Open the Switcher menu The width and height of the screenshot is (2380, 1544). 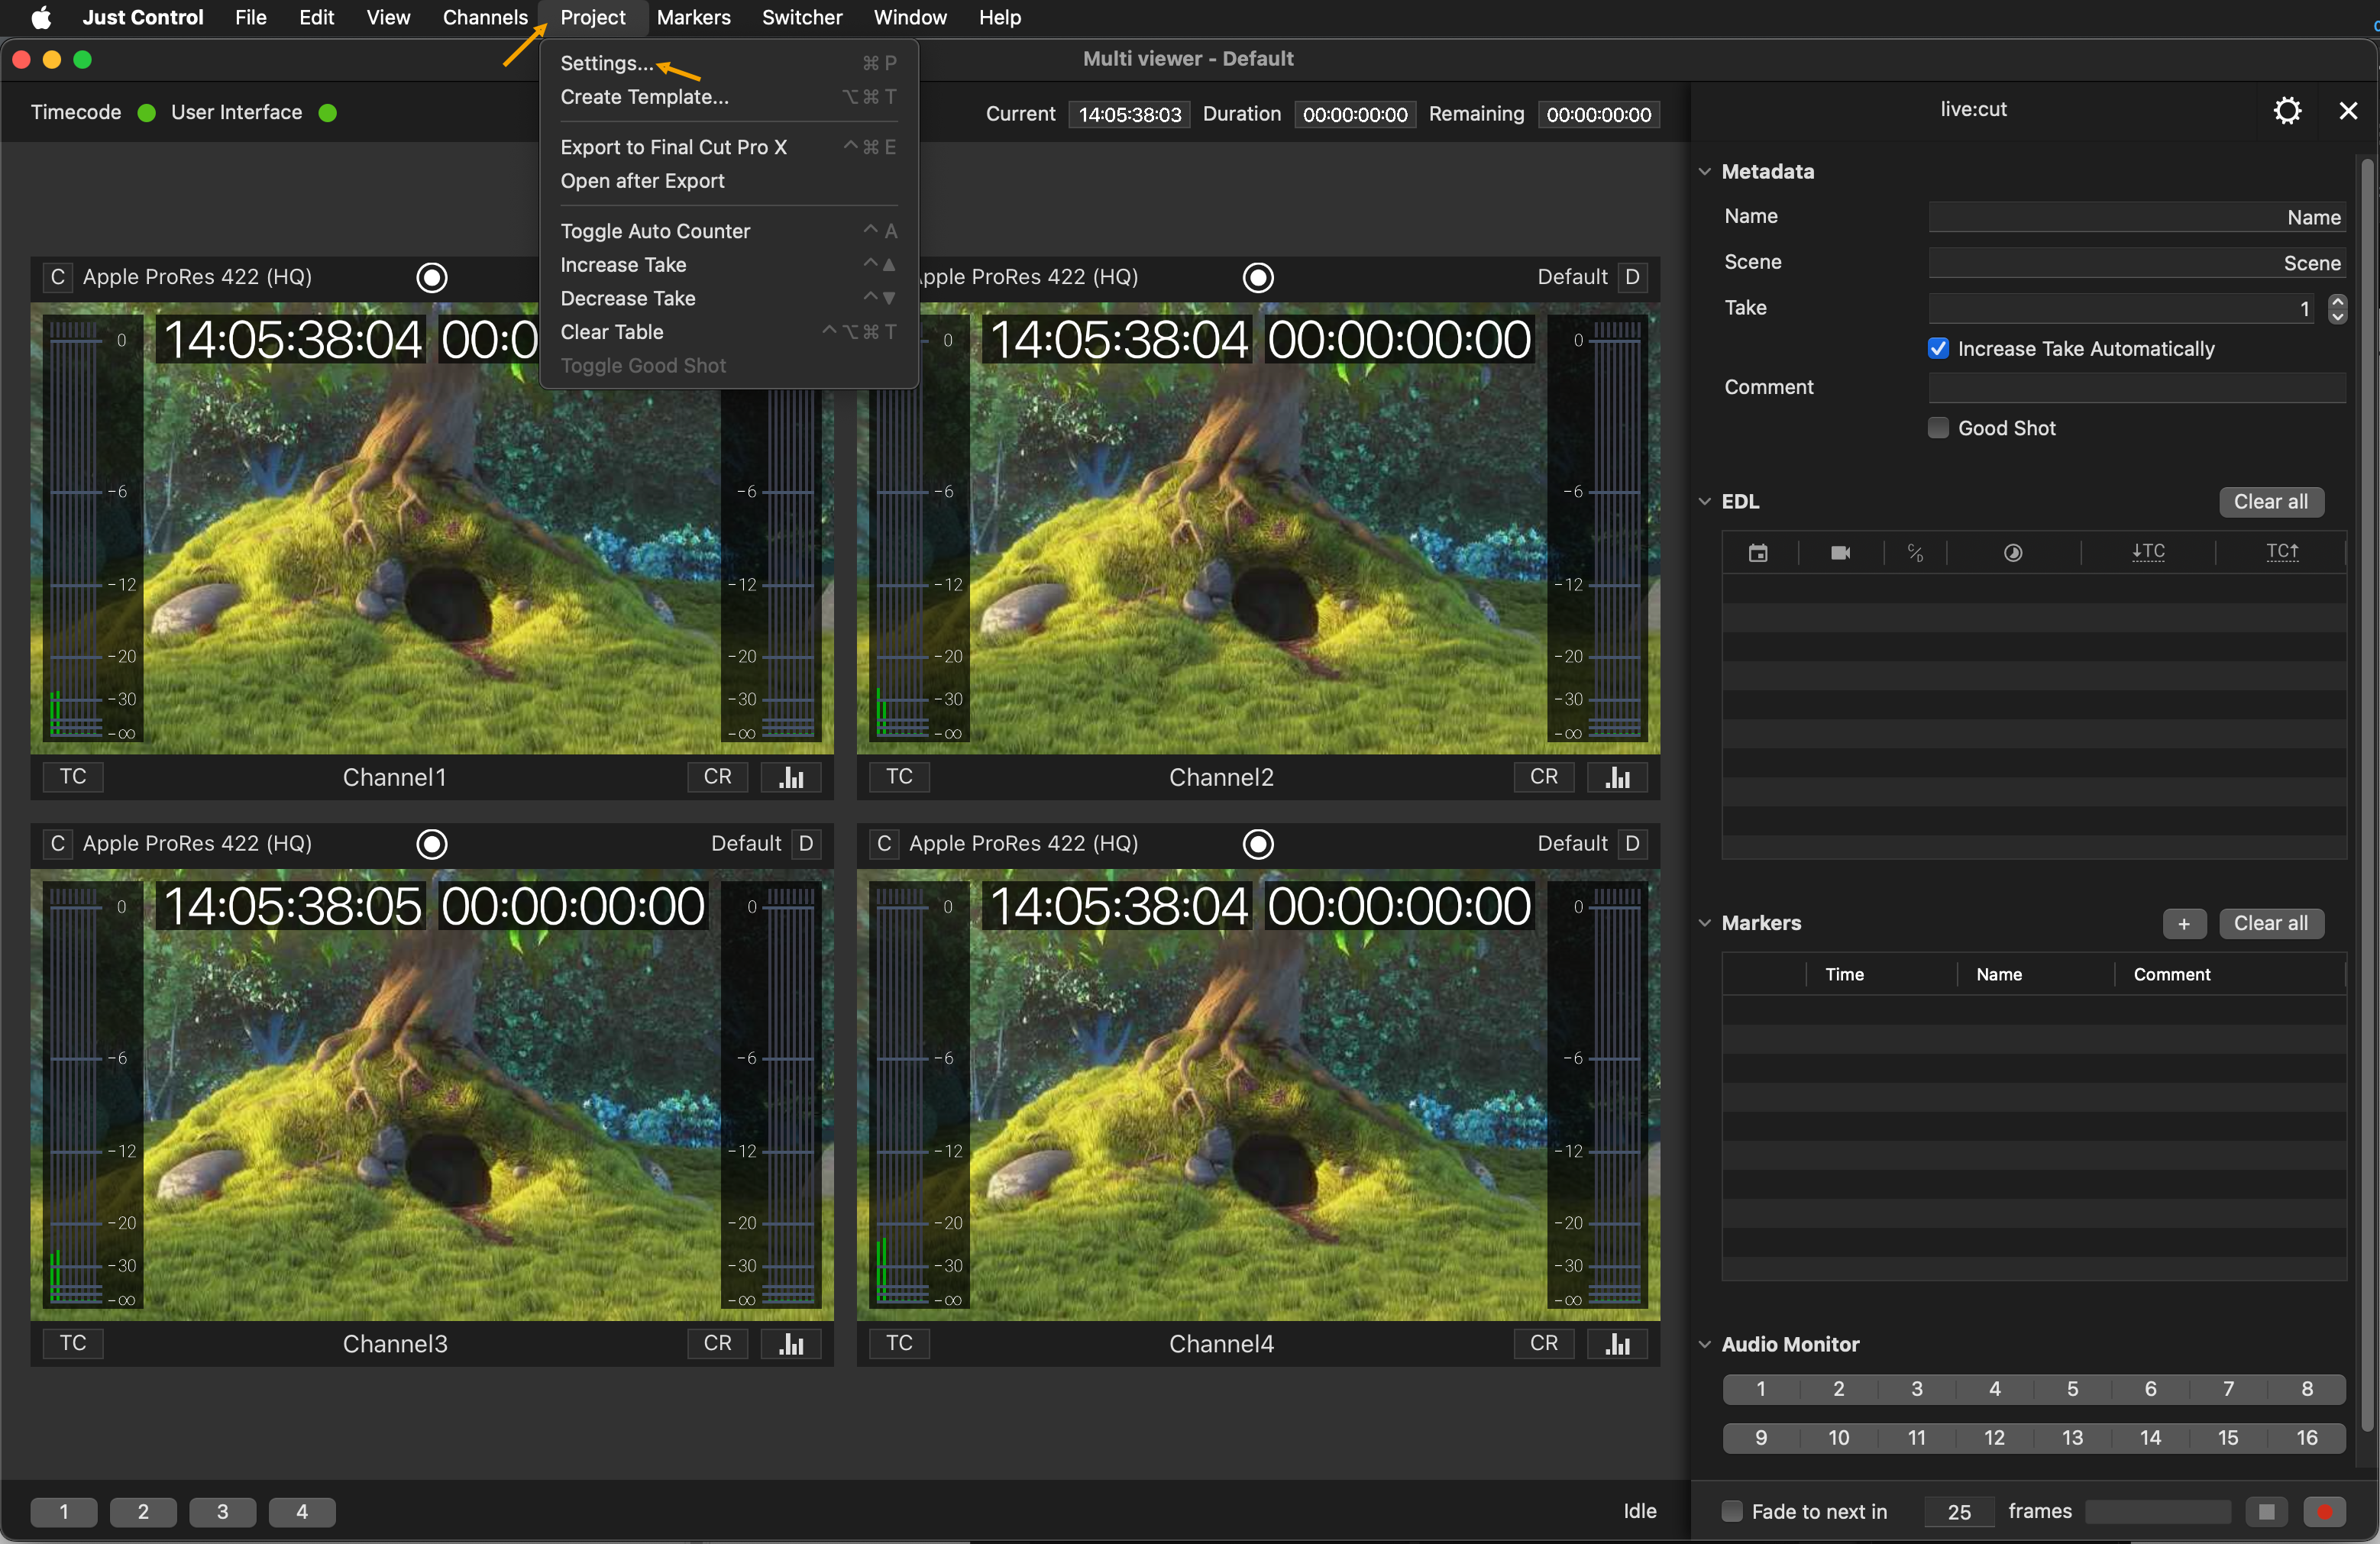tap(802, 17)
